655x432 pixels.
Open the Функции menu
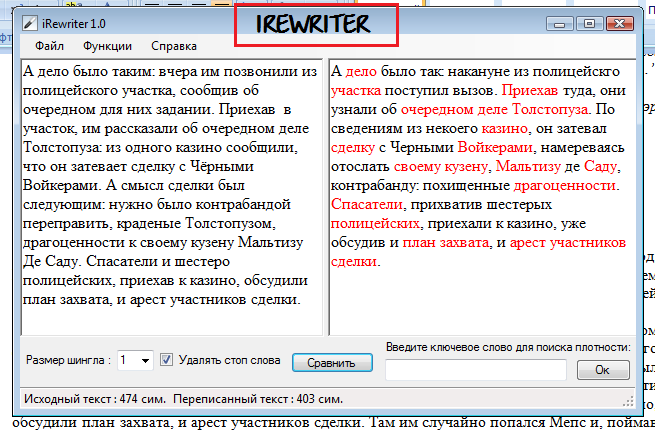point(107,46)
